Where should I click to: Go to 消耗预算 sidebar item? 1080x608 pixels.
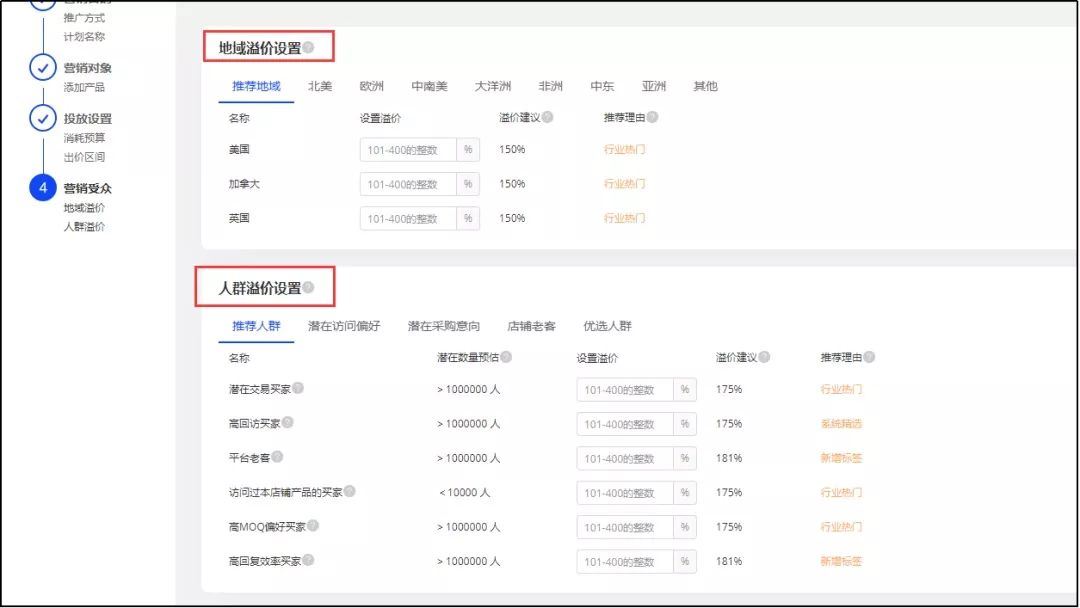click(84, 138)
